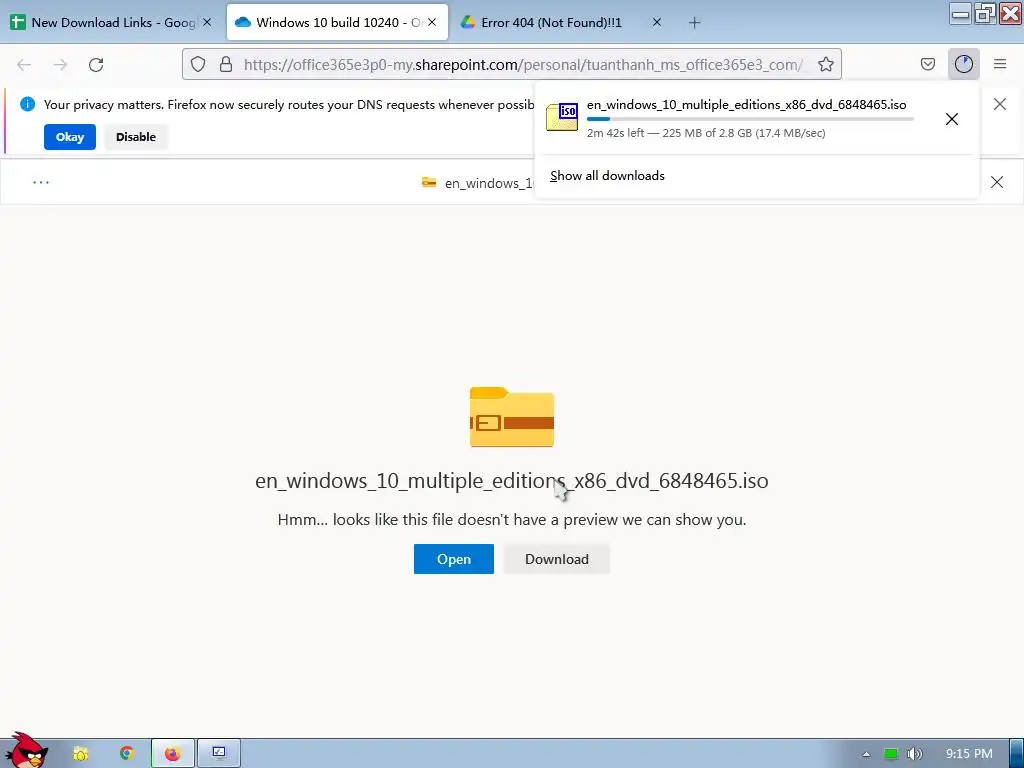
Task: Open the yellow file manager taskbar icon
Action: point(81,754)
